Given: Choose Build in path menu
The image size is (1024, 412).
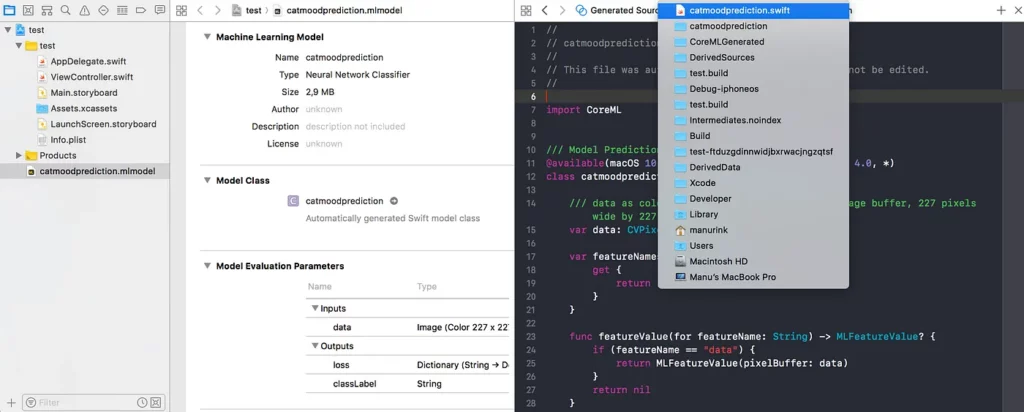Looking at the screenshot, I should click(753, 136).
